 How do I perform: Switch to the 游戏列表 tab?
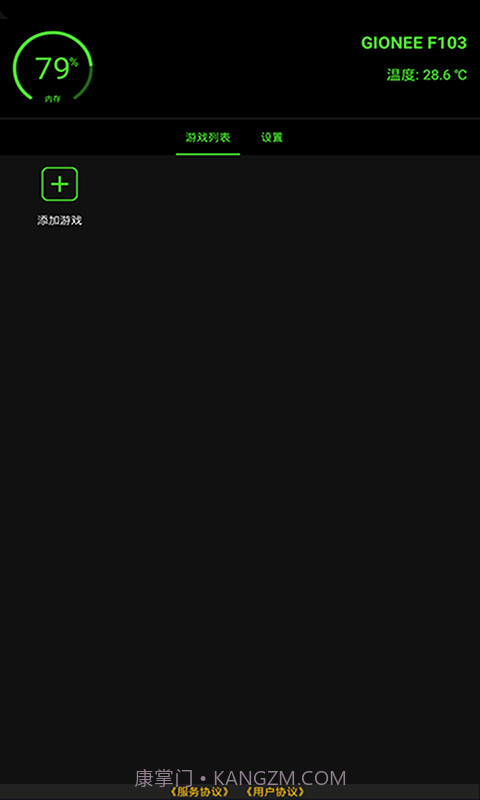208,137
